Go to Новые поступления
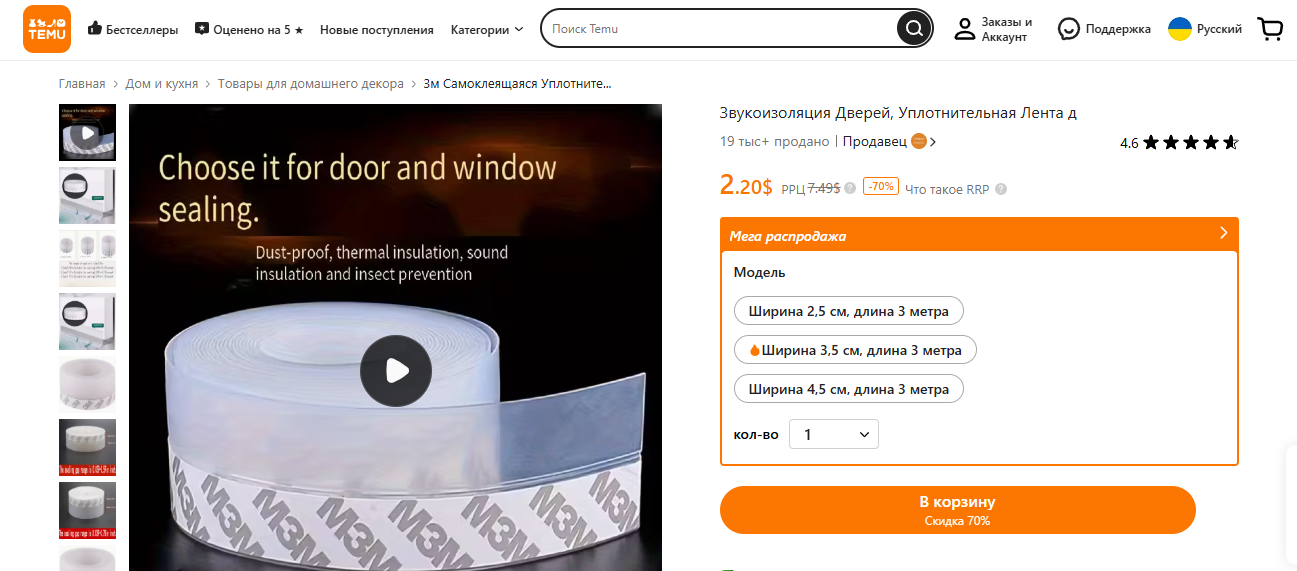This screenshot has height=571, width=1297. pos(377,30)
